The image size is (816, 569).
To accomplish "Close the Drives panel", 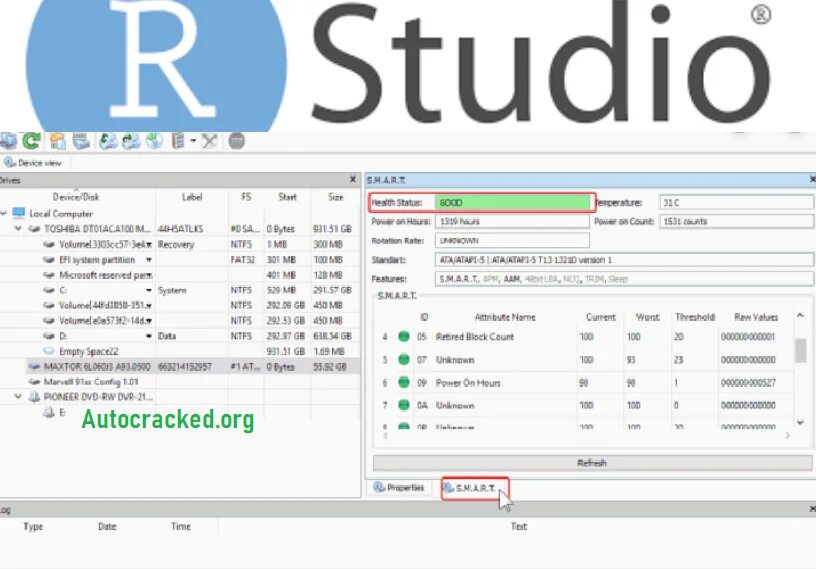I will [x=352, y=179].
